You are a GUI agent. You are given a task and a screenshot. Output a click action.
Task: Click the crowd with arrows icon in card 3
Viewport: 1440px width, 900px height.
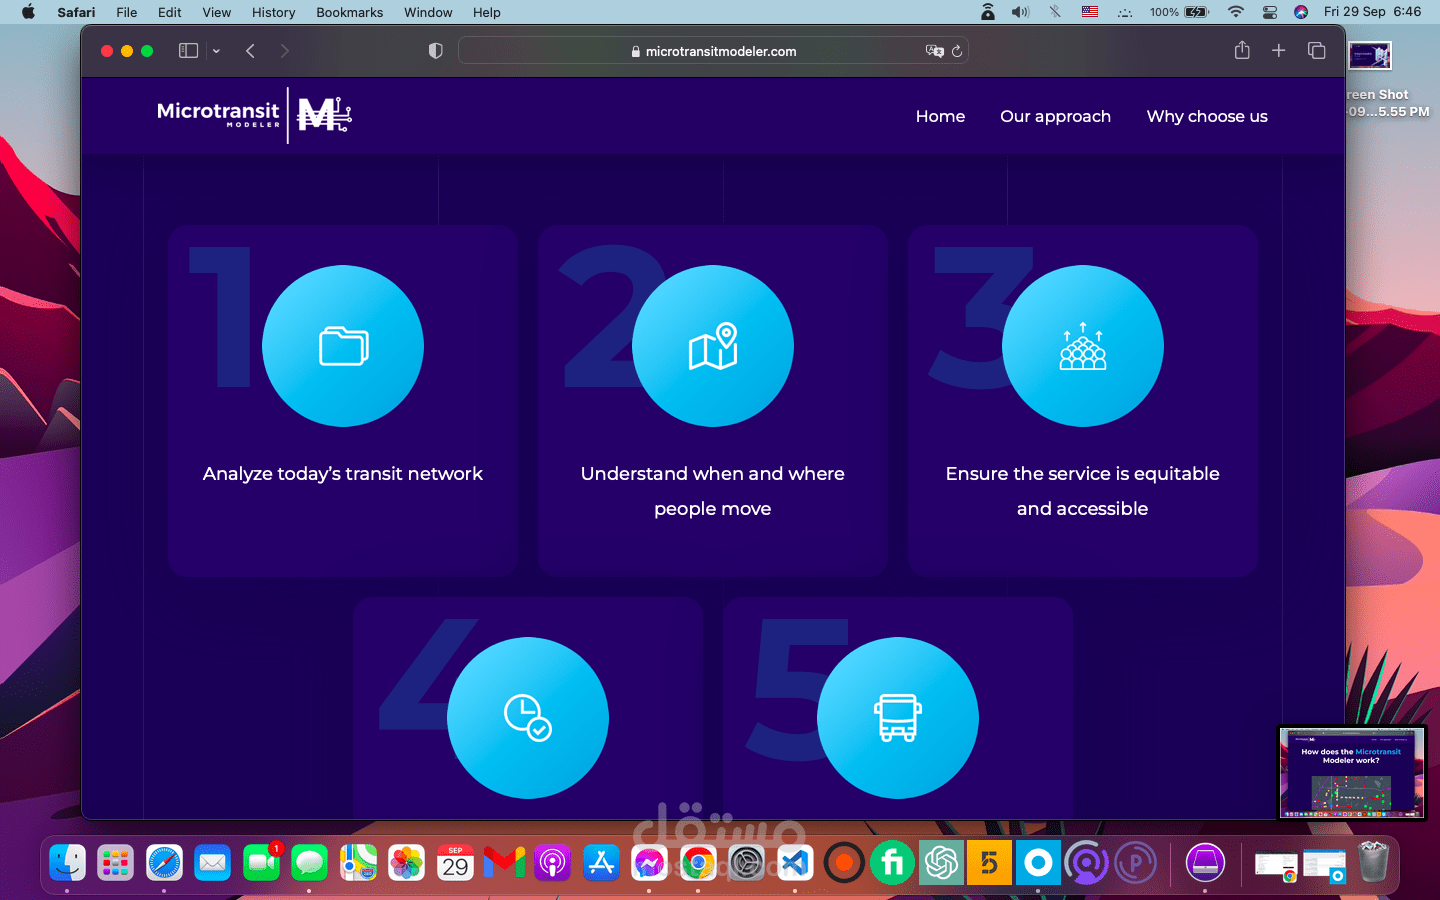coord(1083,346)
